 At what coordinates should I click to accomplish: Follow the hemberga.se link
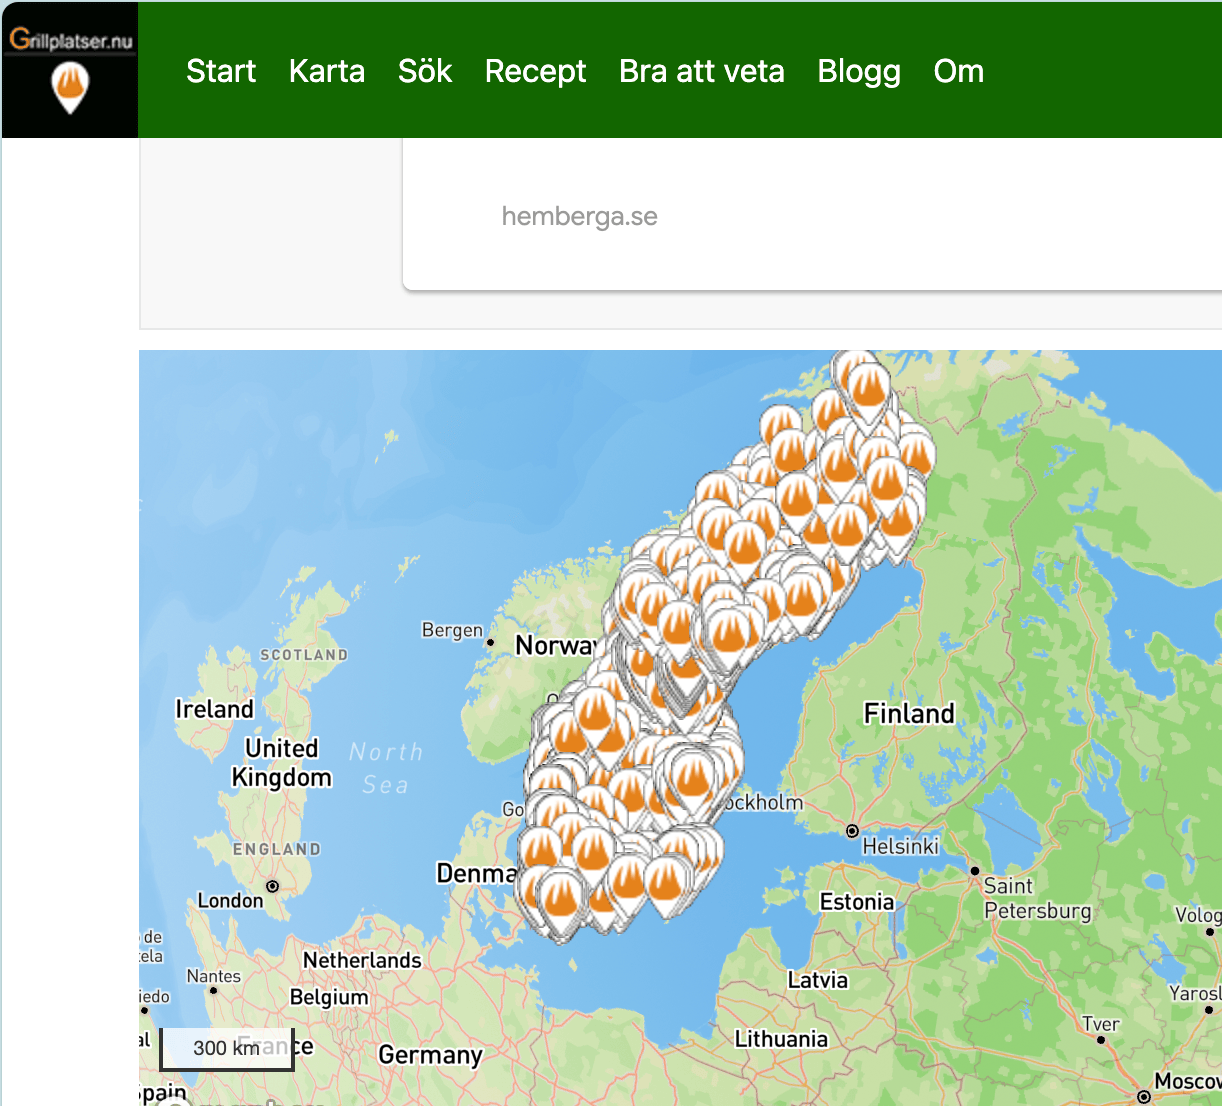point(579,216)
